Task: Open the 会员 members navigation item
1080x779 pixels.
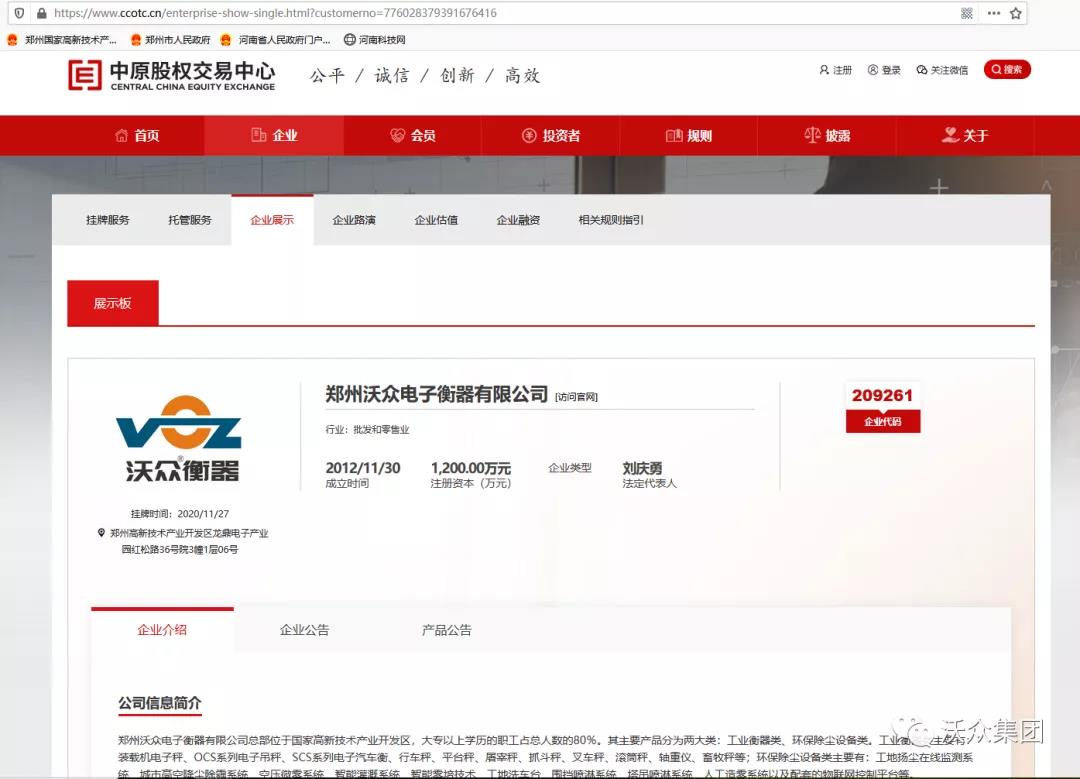Action: (412, 136)
